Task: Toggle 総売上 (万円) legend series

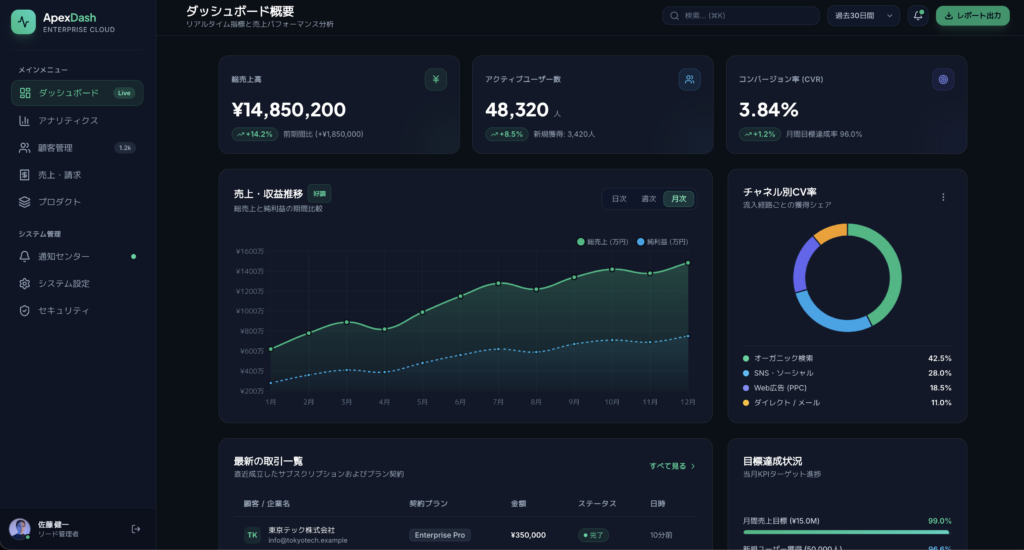Action: [602, 242]
